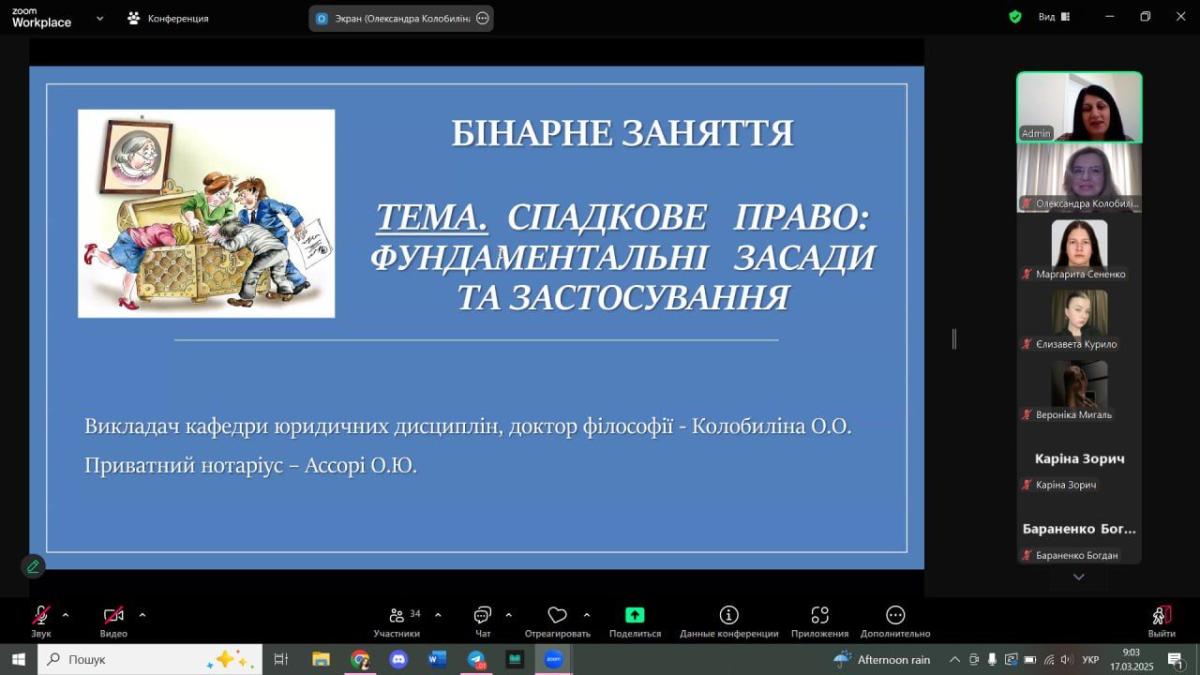This screenshot has height=675, width=1200.
Task: Select the Конференция tab
Action: (168, 18)
